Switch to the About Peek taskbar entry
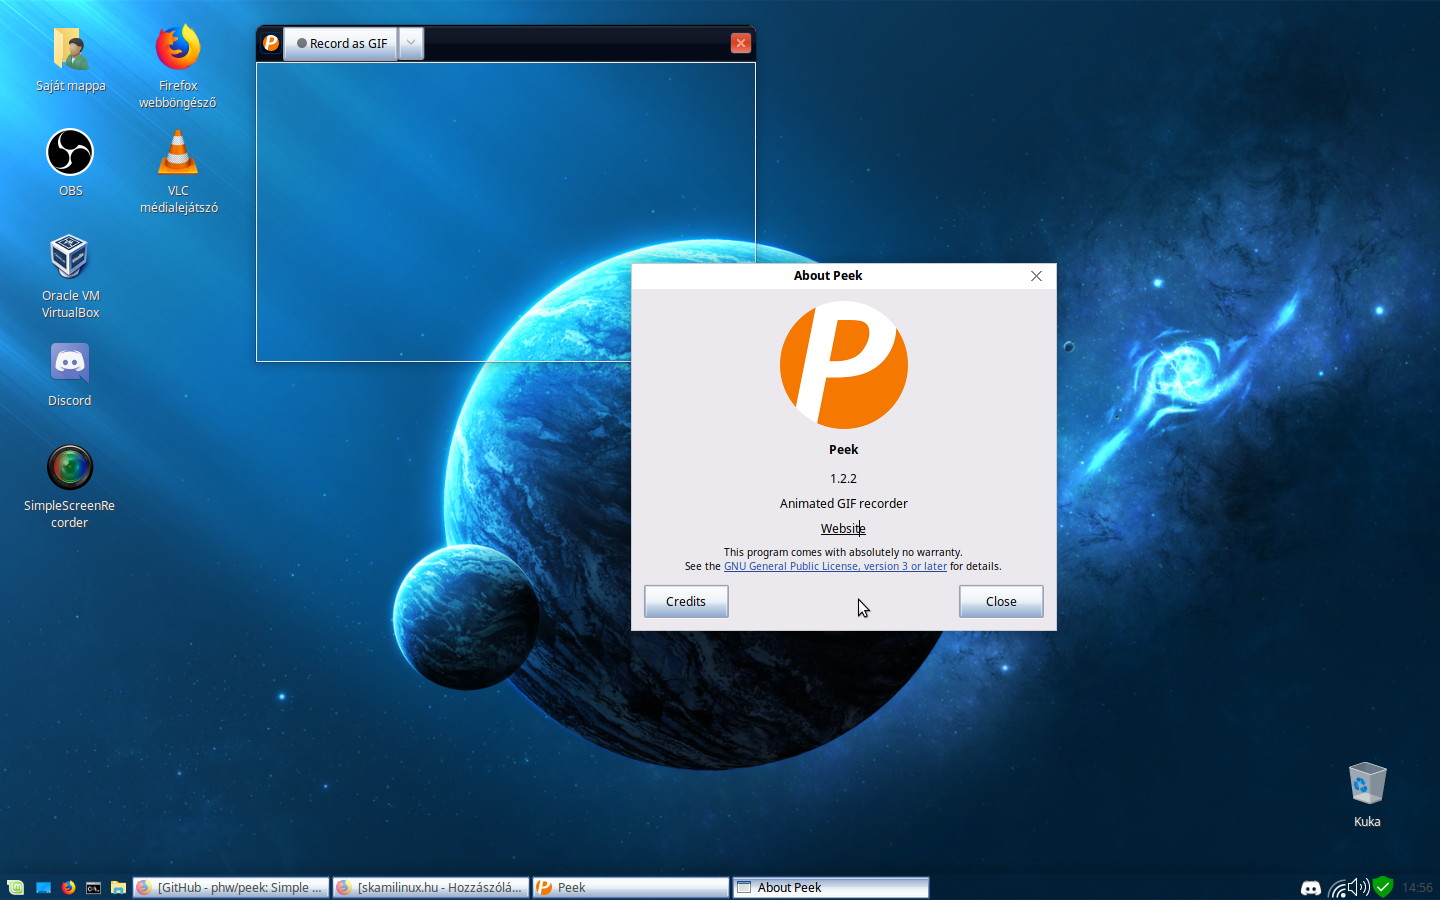1440x900 pixels. point(831,887)
